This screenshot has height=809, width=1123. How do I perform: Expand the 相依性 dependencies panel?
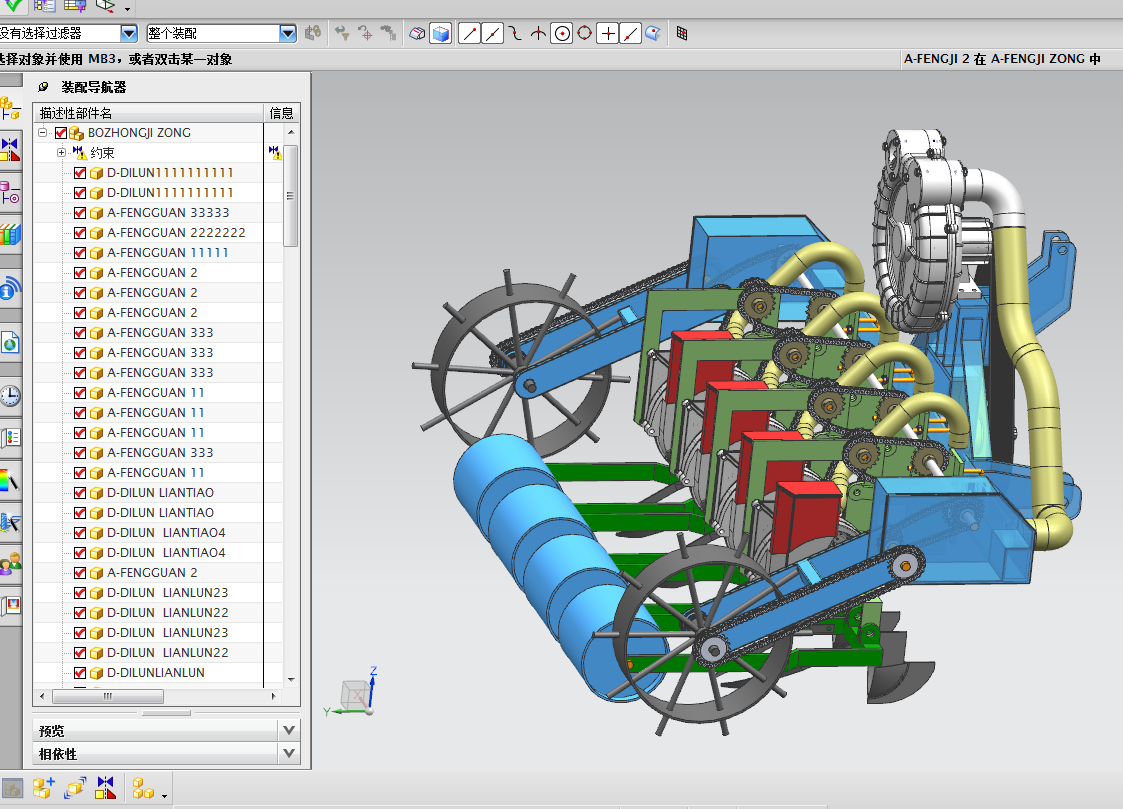[289, 753]
